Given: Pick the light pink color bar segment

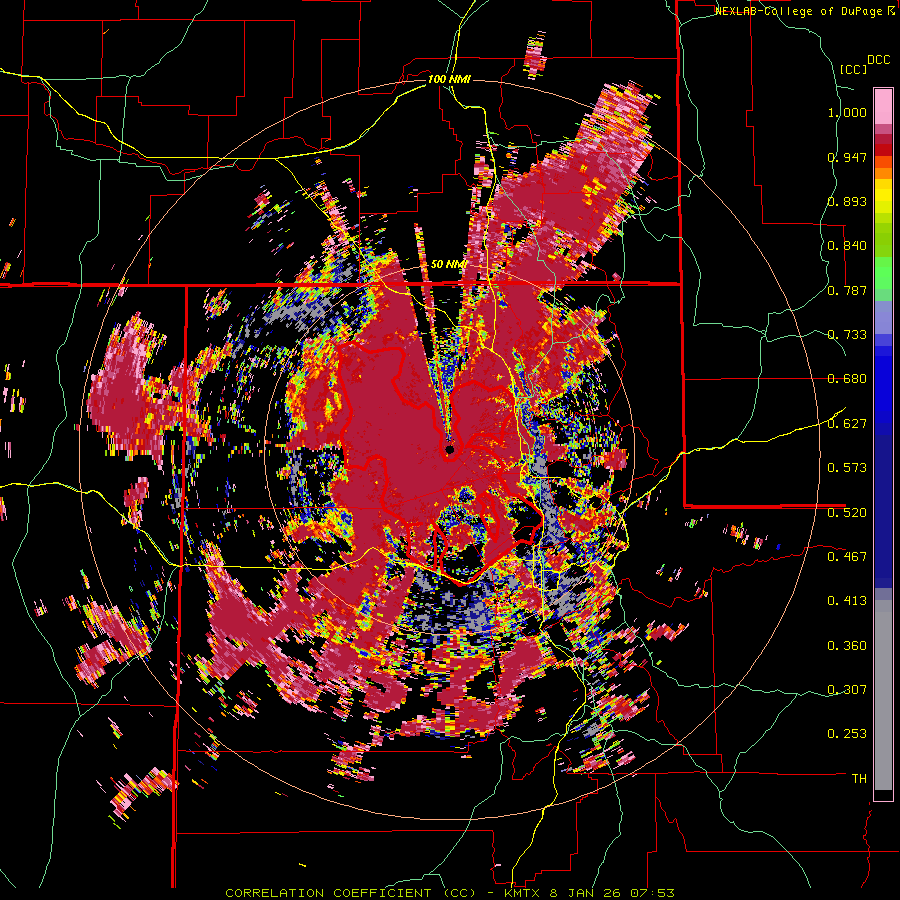Looking at the screenshot, I should 883,106.
